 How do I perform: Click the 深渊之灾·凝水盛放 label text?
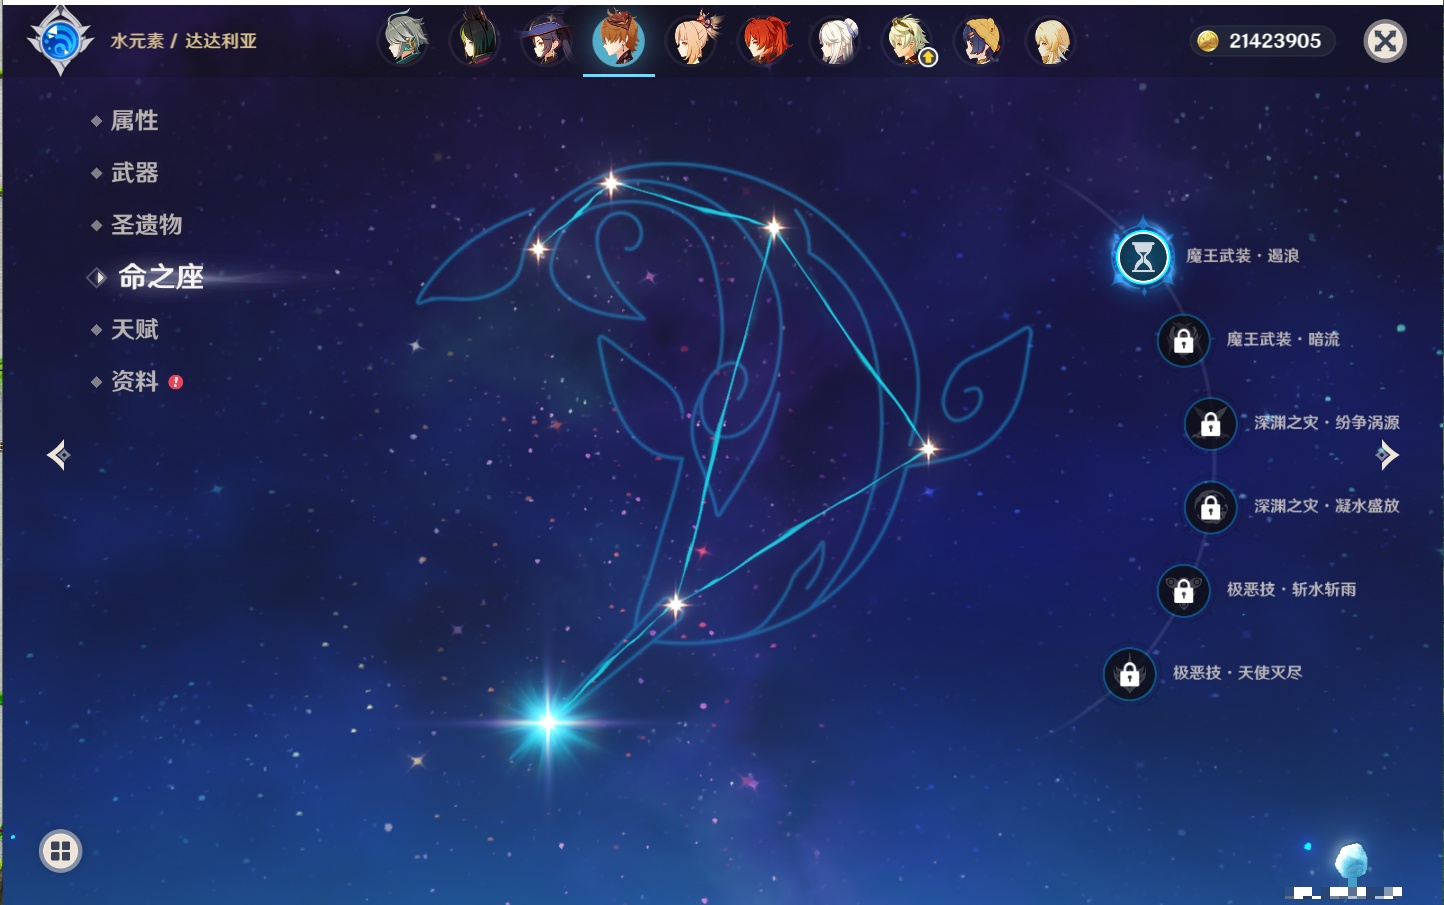(1327, 506)
